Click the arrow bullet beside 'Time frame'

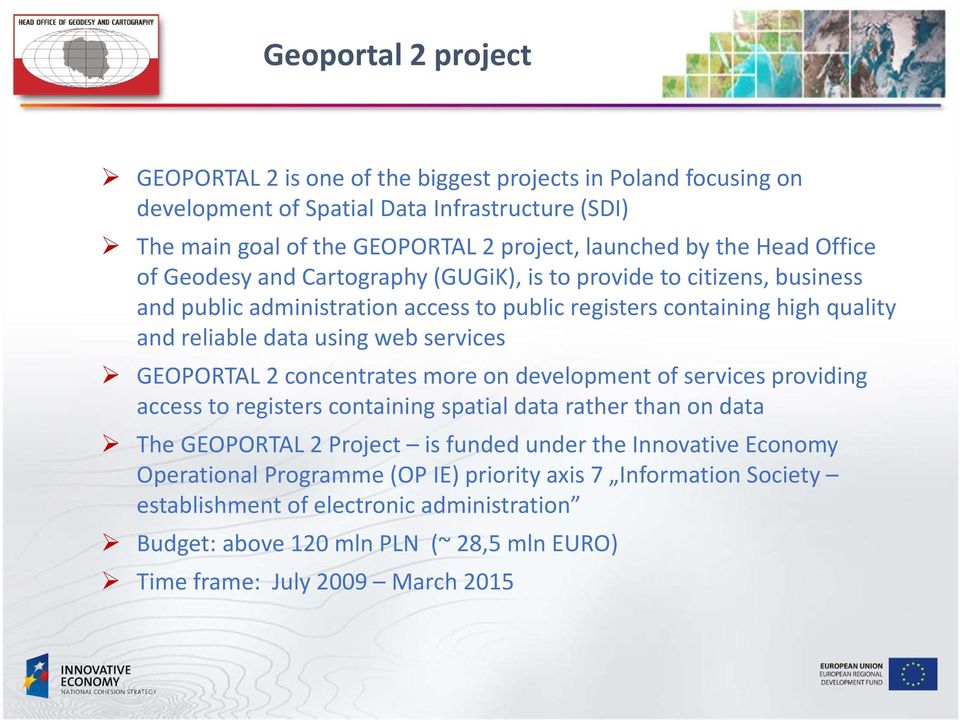point(111,581)
